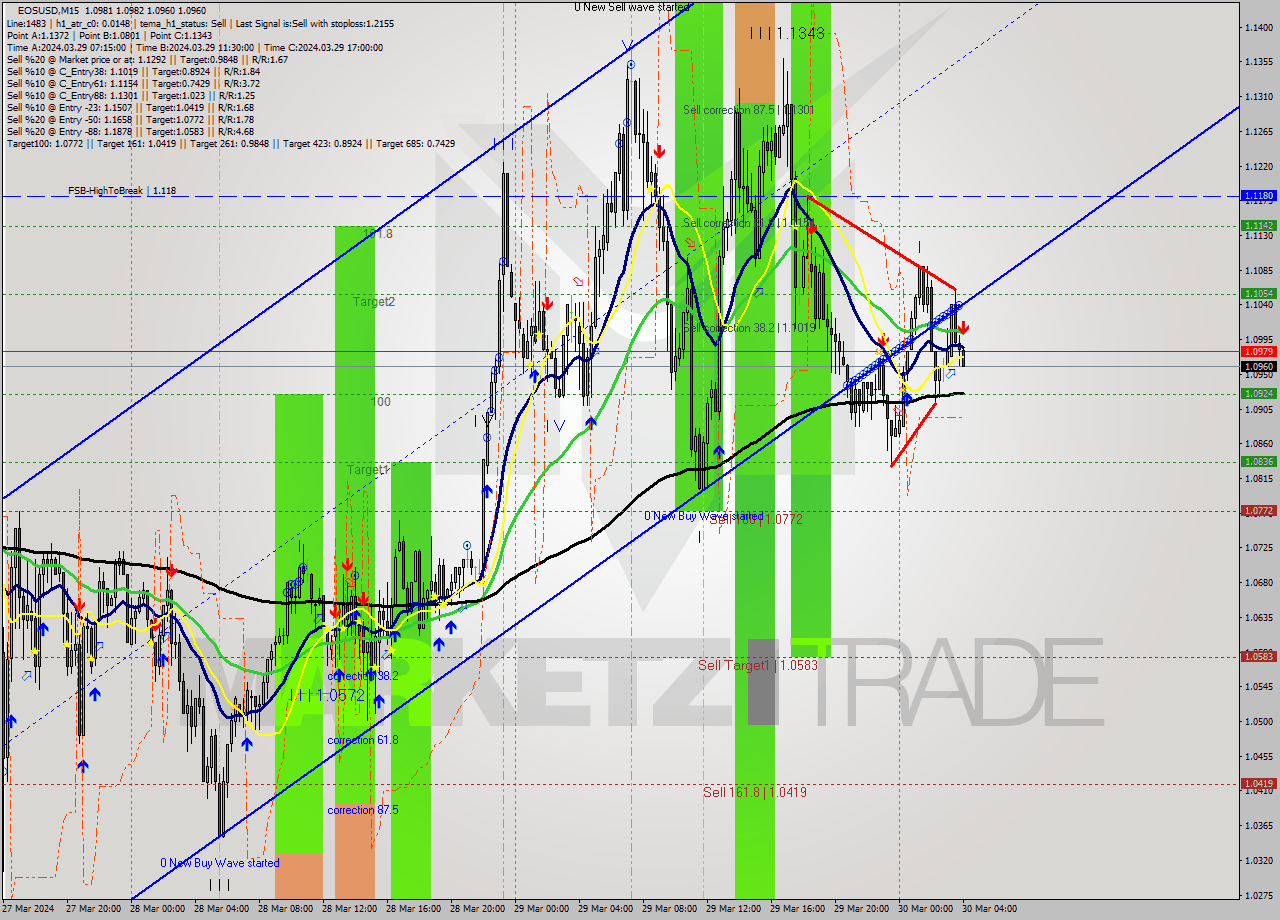
Task: Click the '28 Mar 12:00' time axis label
Action: 351,909
